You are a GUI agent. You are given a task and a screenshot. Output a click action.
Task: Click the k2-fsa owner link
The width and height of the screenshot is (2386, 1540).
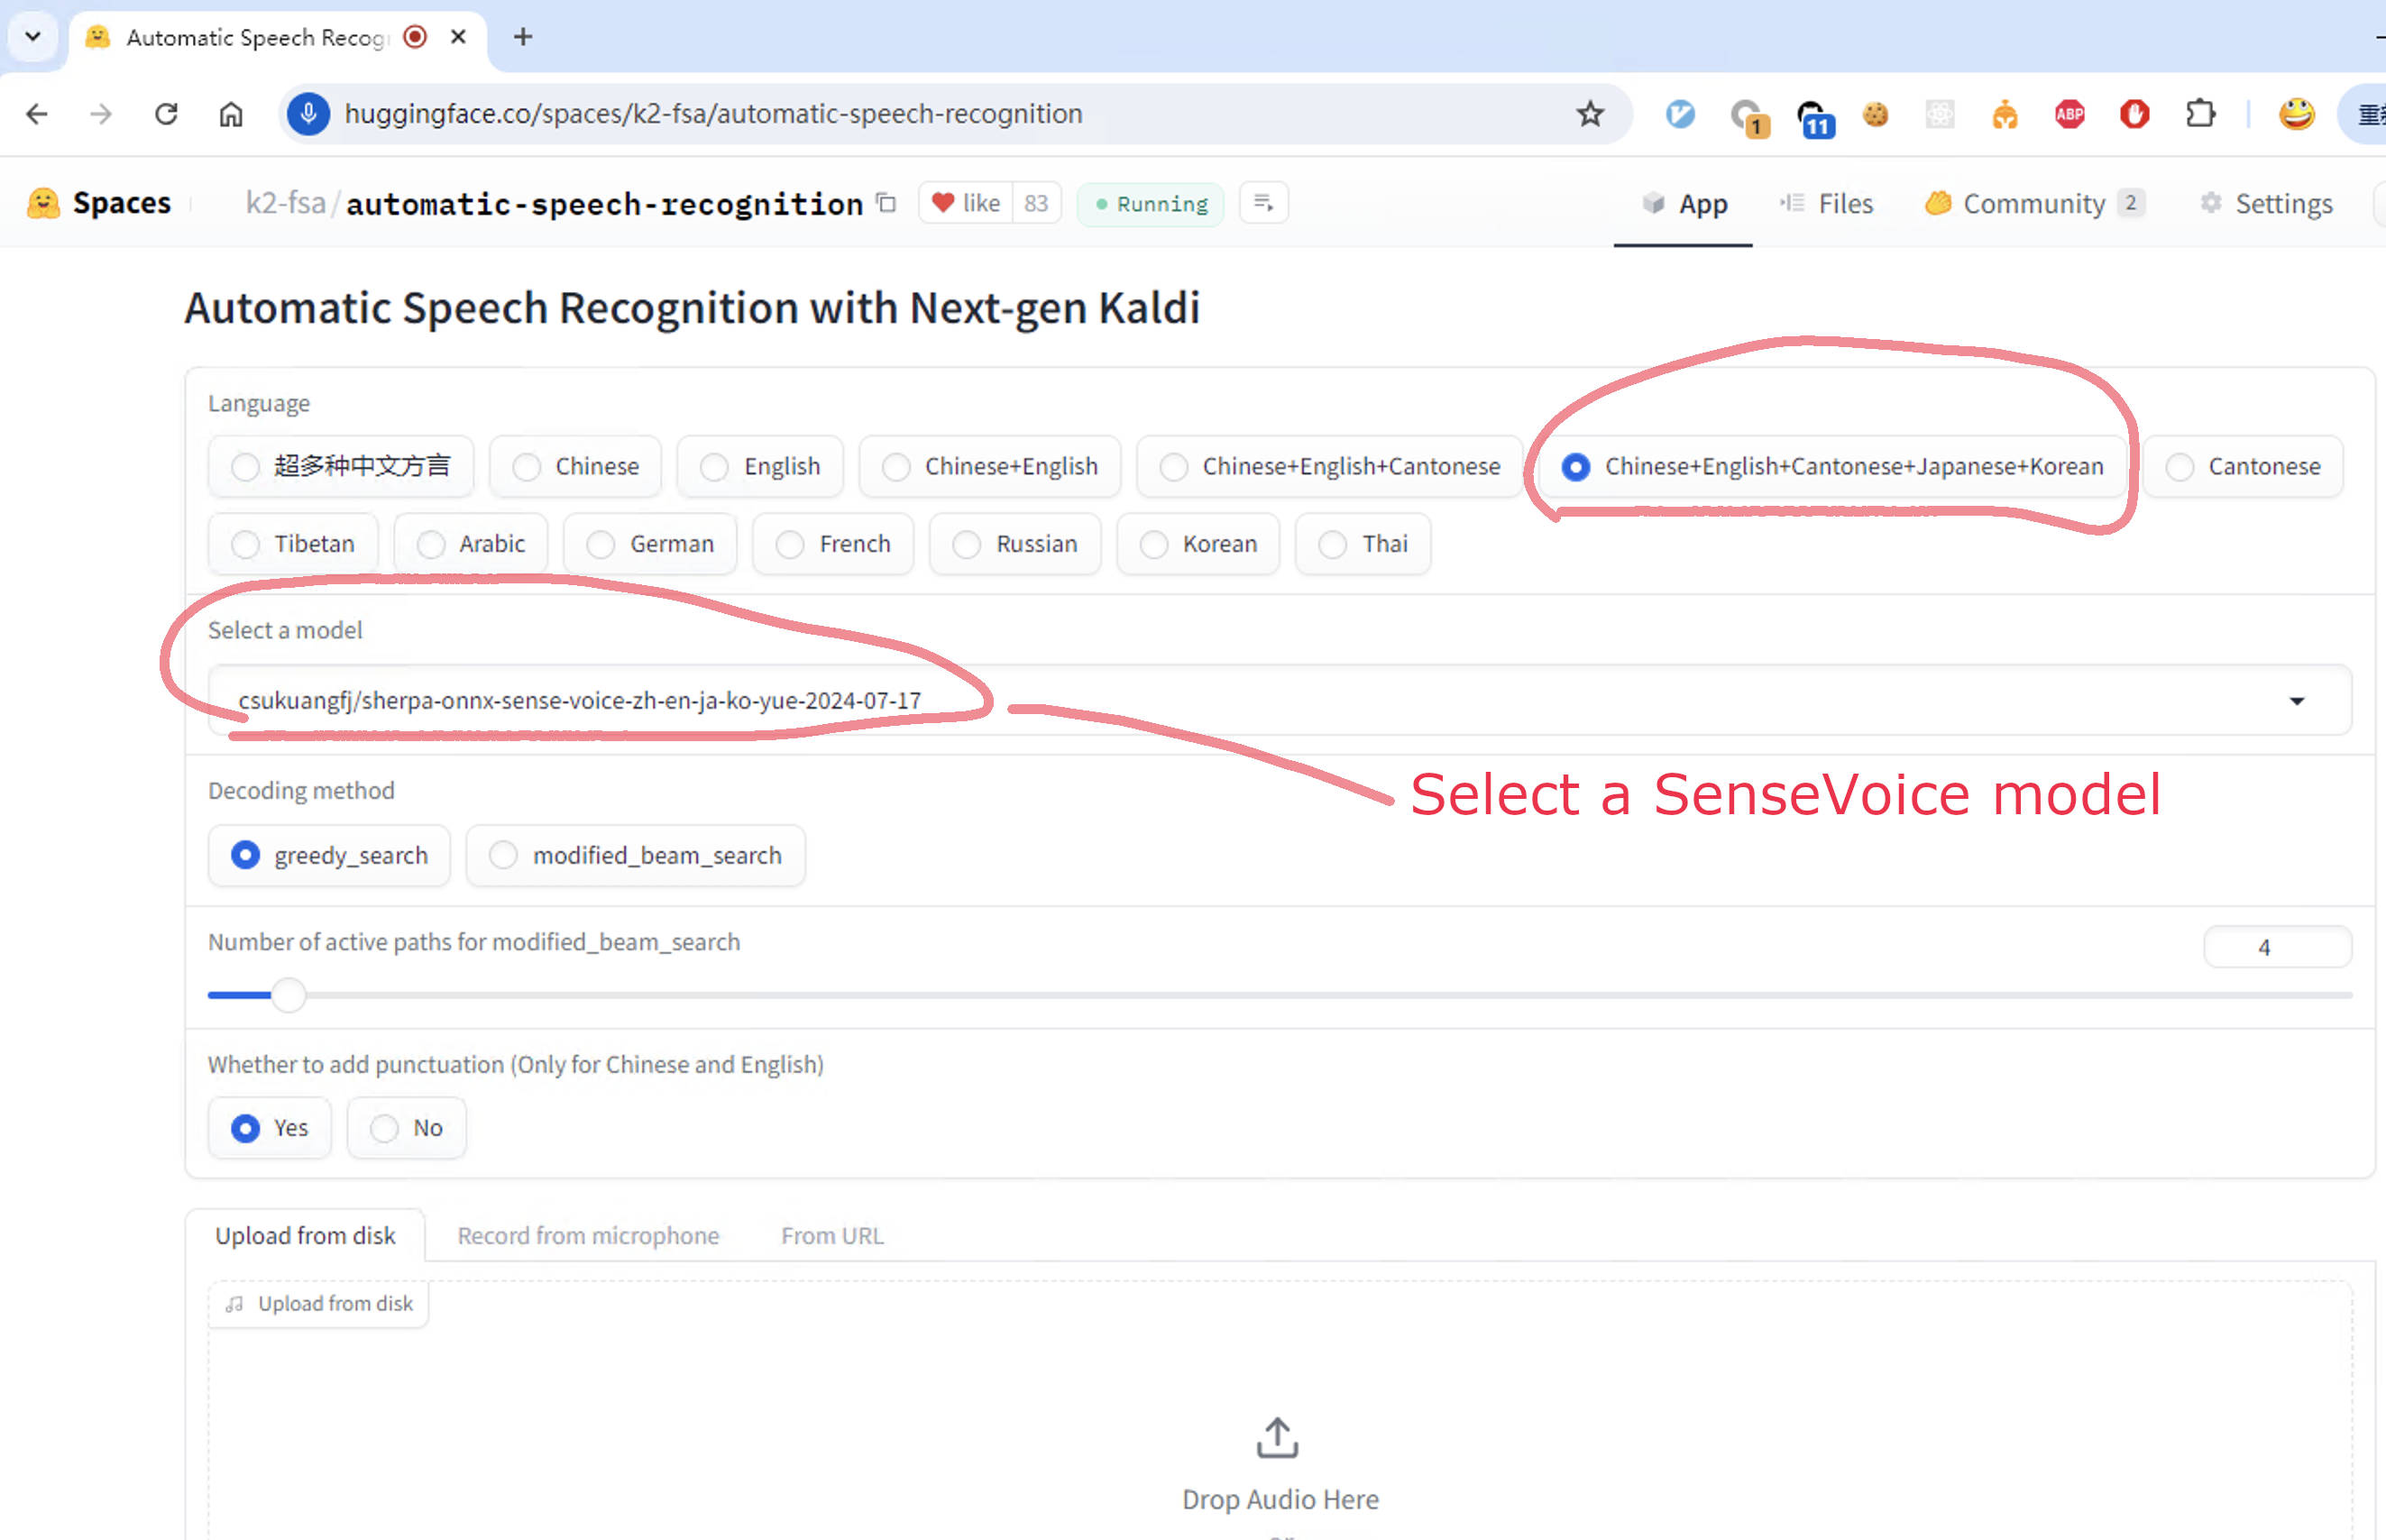point(286,203)
